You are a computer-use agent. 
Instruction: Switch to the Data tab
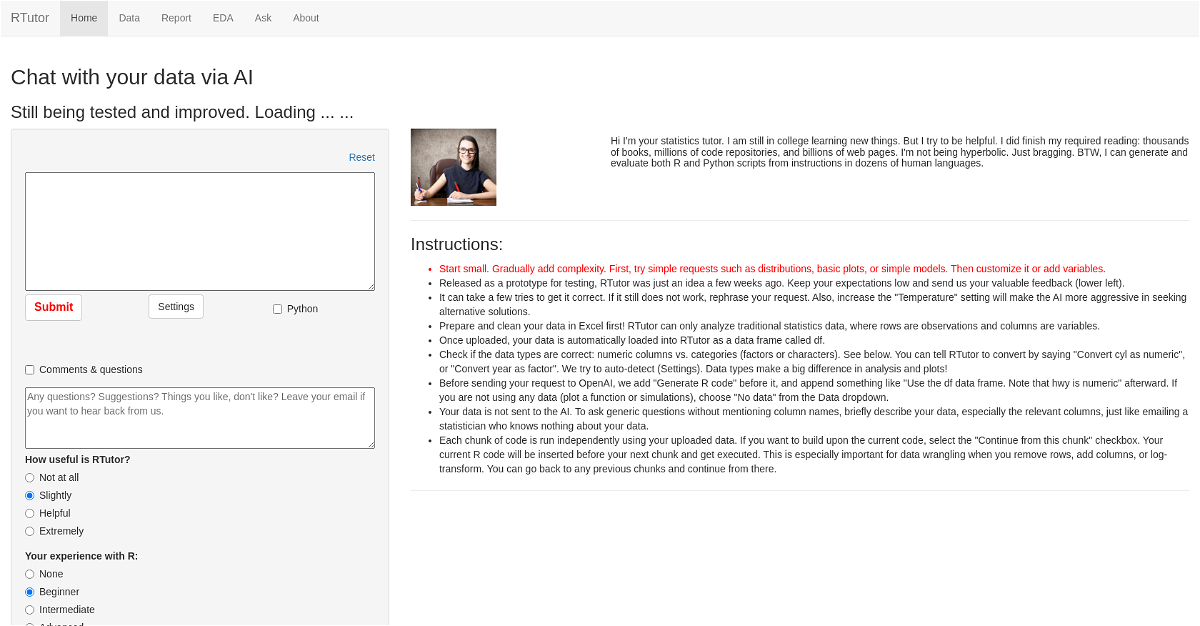(x=129, y=18)
